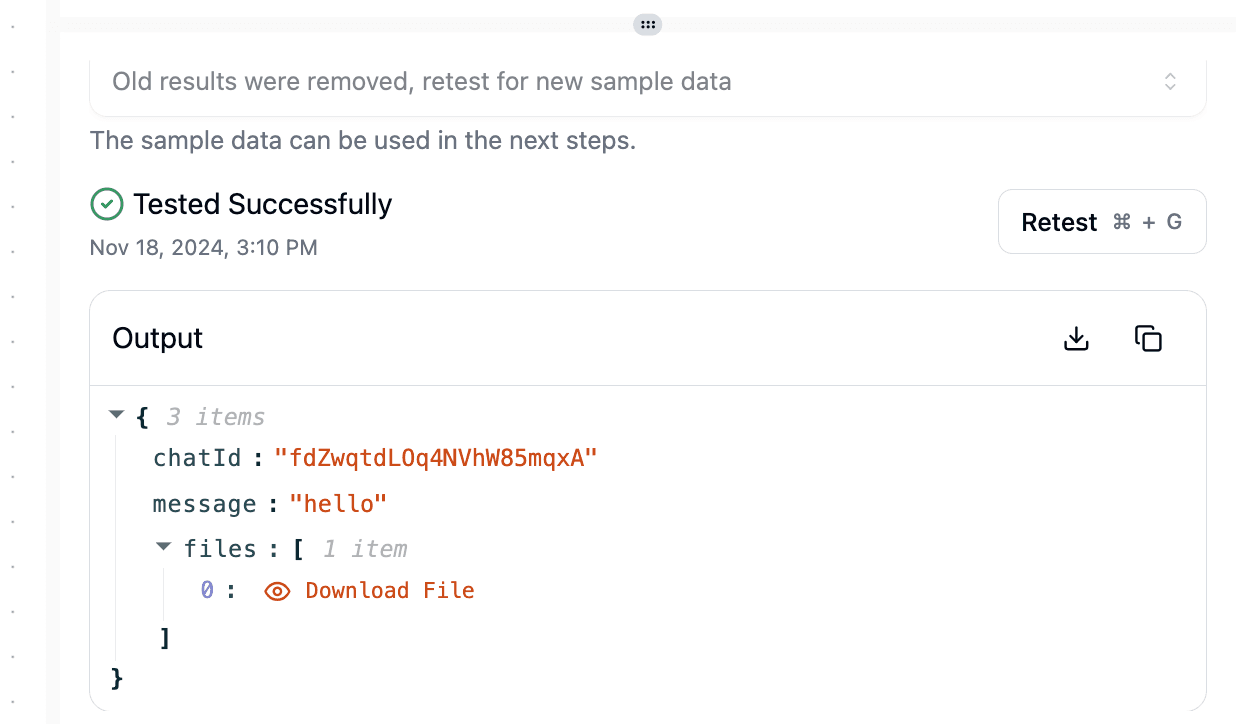Click the Output panel header title
The width and height of the screenshot is (1236, 724).
point(158,339)
